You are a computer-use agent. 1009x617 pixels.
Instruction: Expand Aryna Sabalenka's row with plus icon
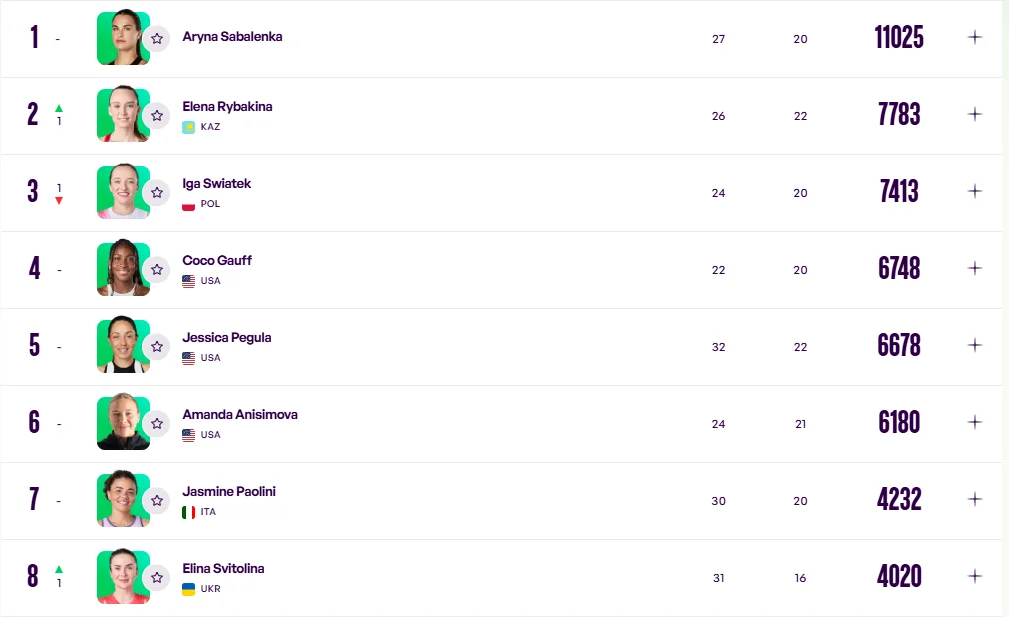(x=975, y=37)
